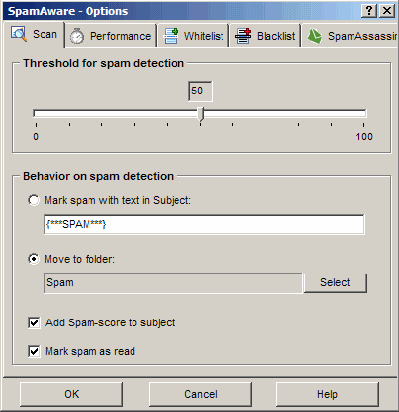The width and height of the screenshot is (399, 412).
Task: Click the spam threshold slider handle
Action: tap(200, 114)
